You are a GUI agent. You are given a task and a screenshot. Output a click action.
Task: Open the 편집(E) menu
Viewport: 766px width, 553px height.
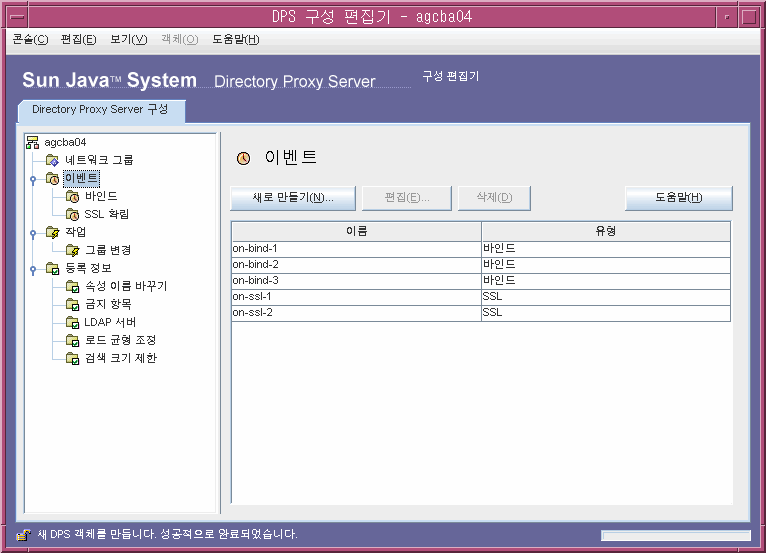(x=78, y=39)
